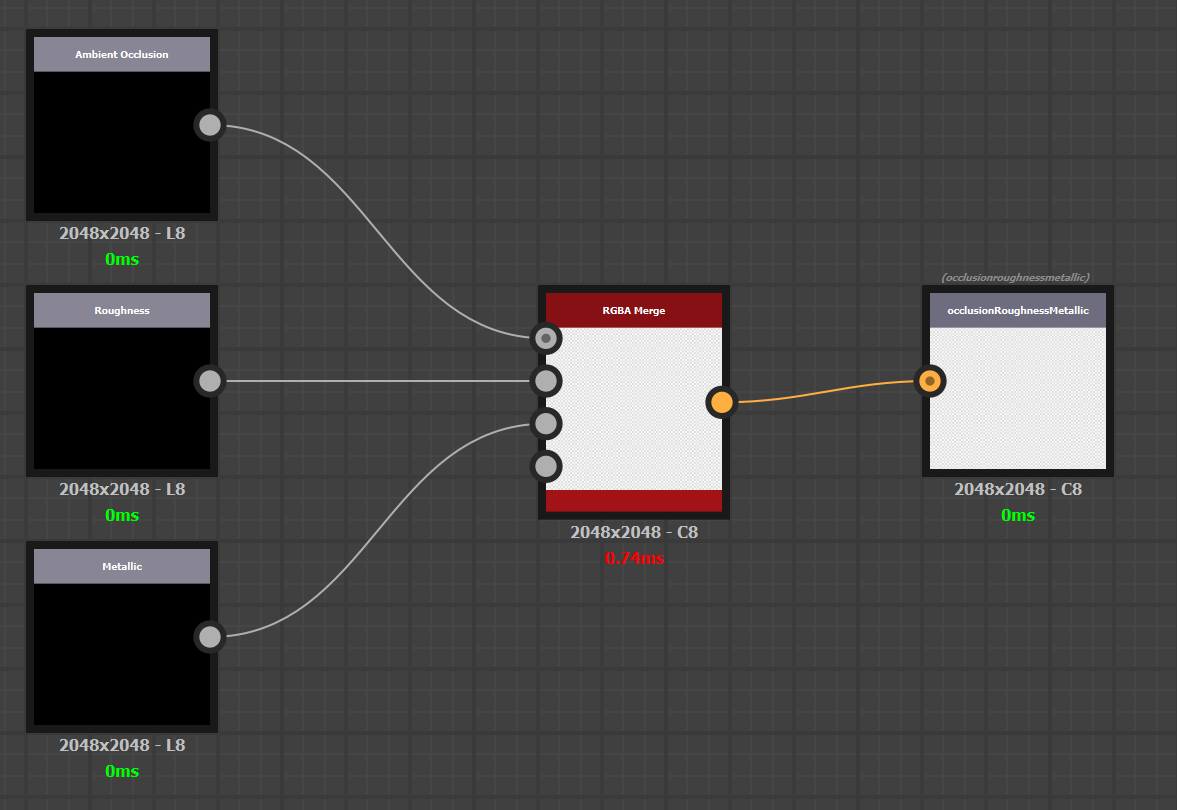Click the occlusionroughnessmetallic italic label above output node

click(1016, 277)
